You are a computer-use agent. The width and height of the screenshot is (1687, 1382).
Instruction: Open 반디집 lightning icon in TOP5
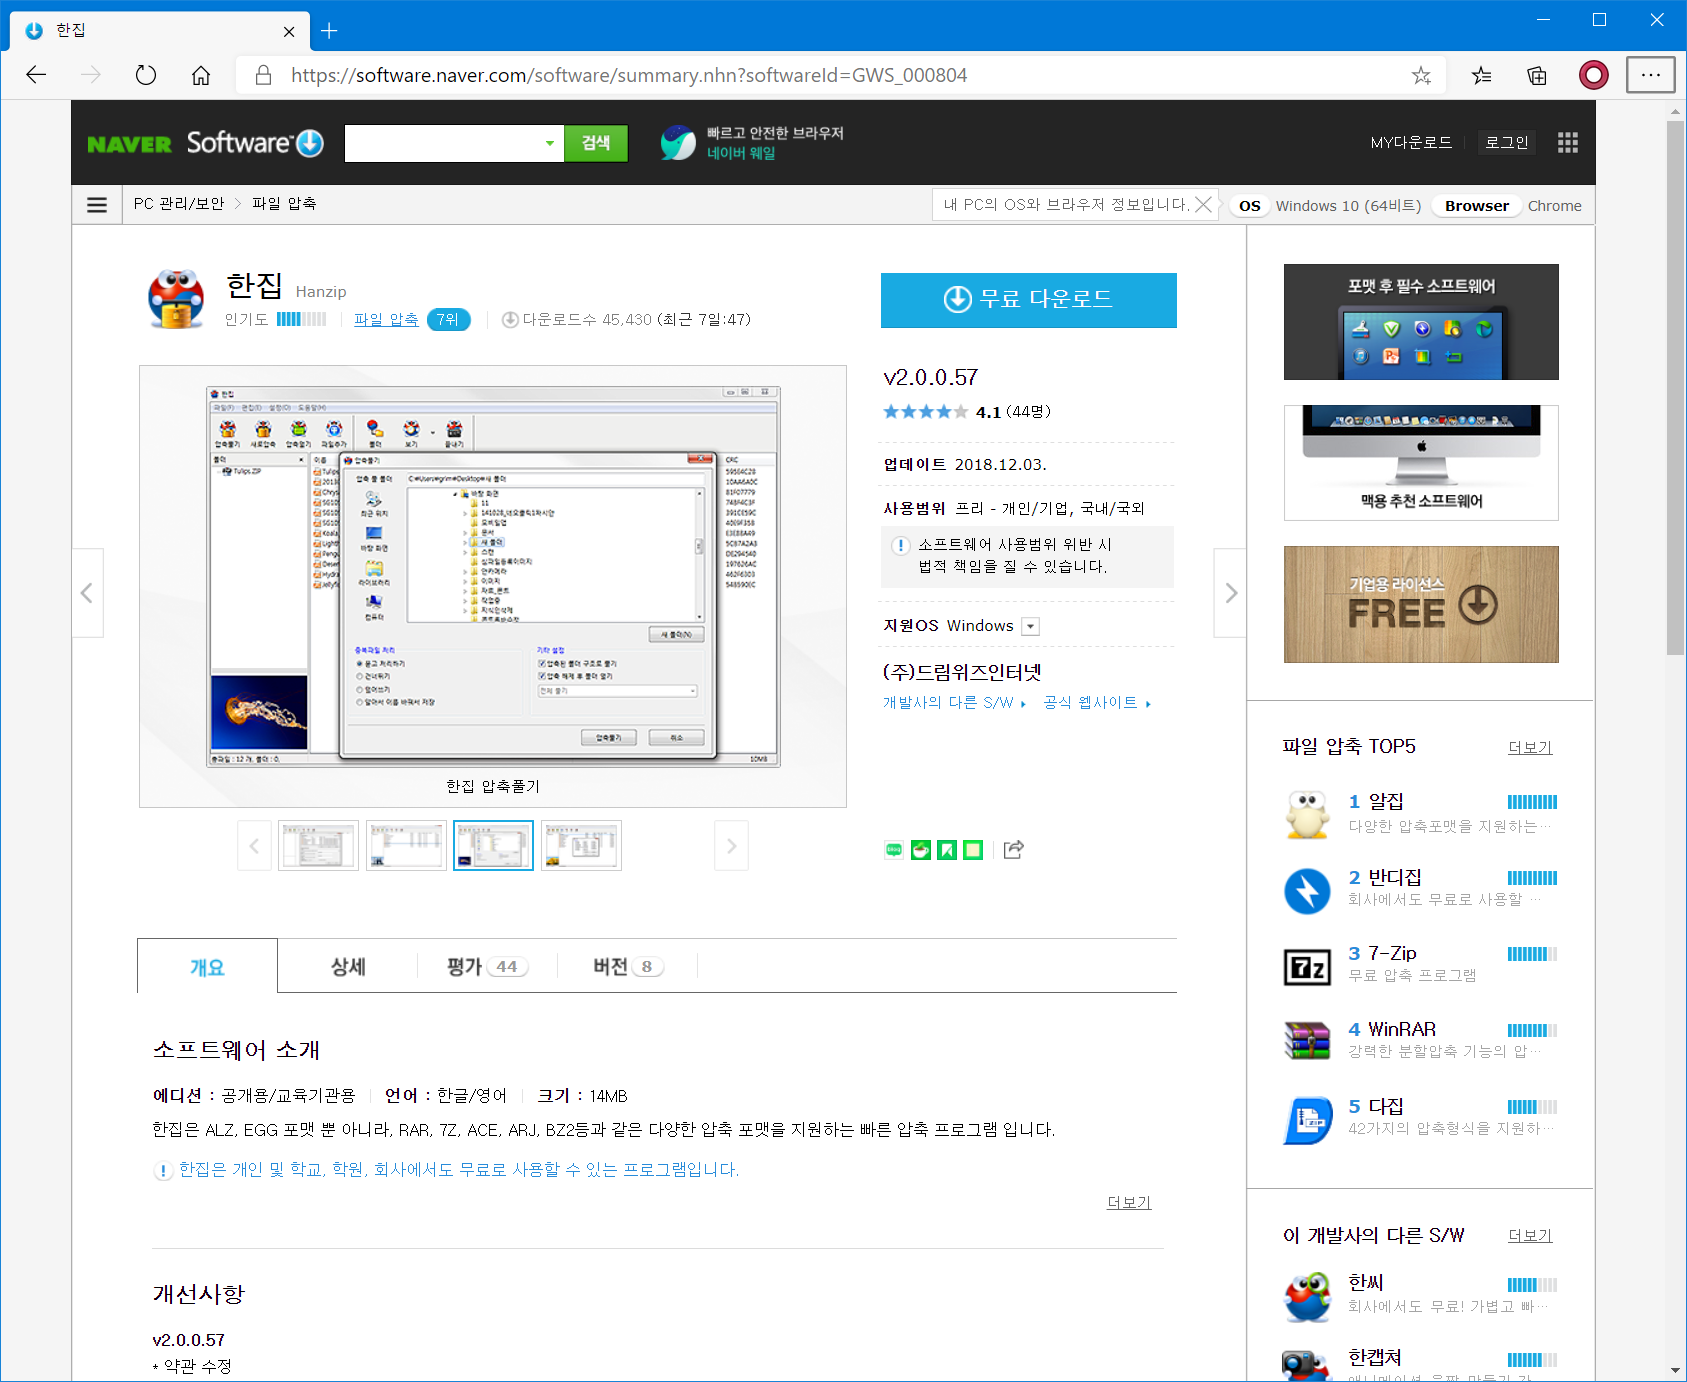pyautogui.click(x=1307, y=891)
